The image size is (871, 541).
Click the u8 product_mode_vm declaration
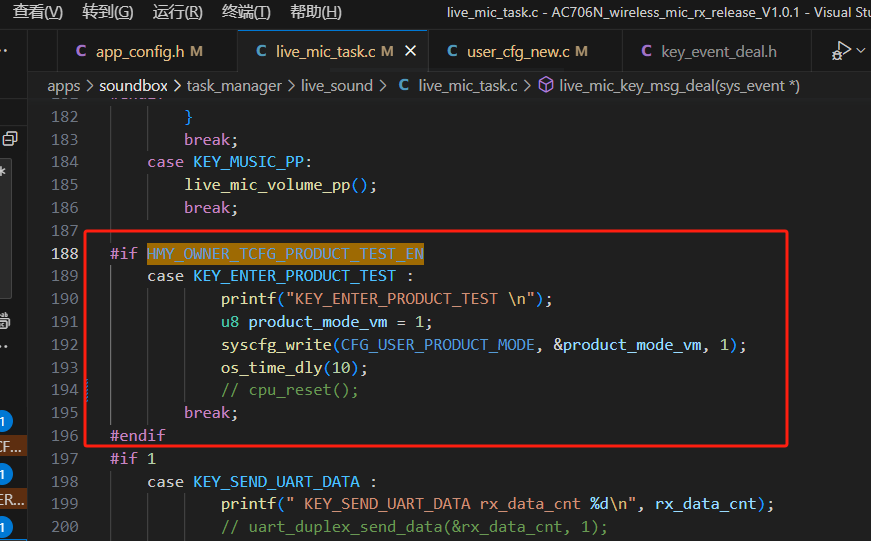(x=326, y=322)
